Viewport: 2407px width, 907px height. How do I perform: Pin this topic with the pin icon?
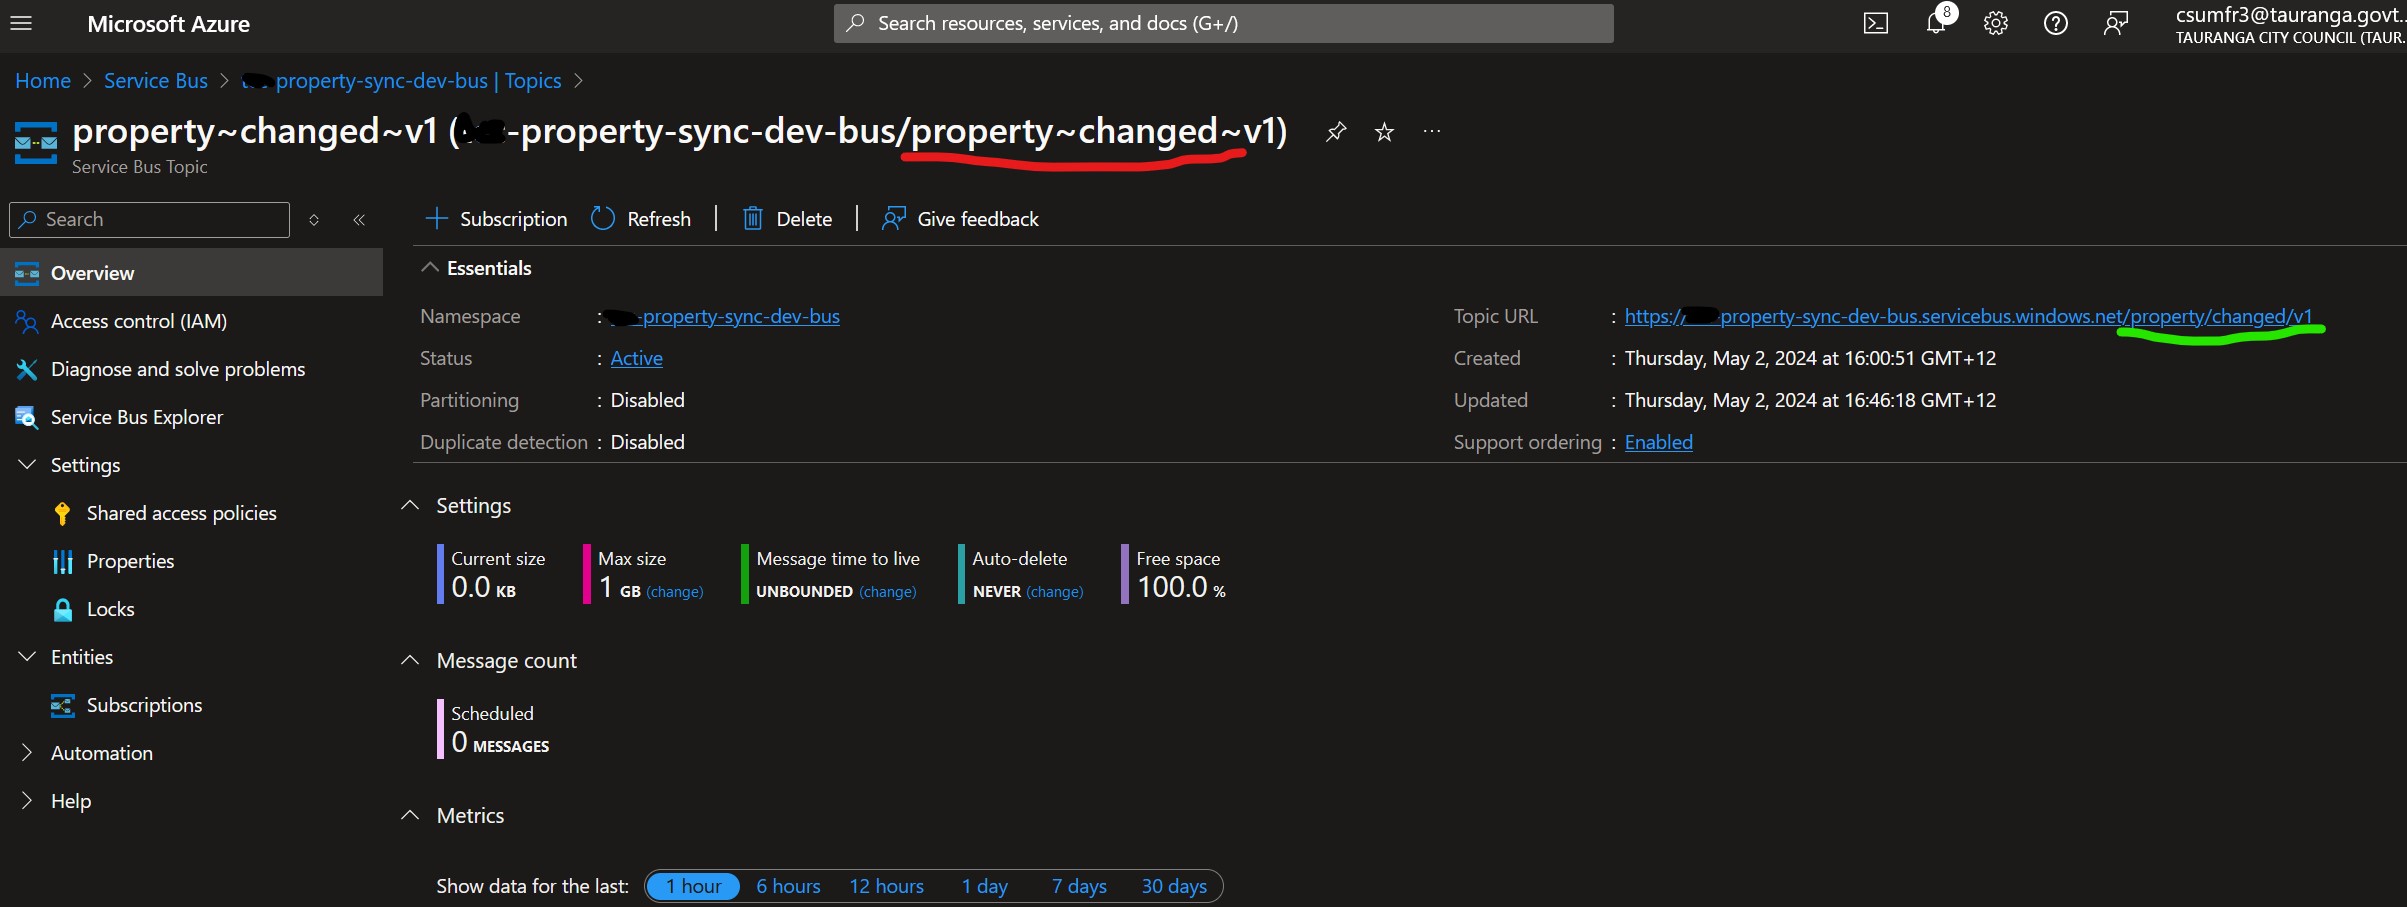point(1335,132)
